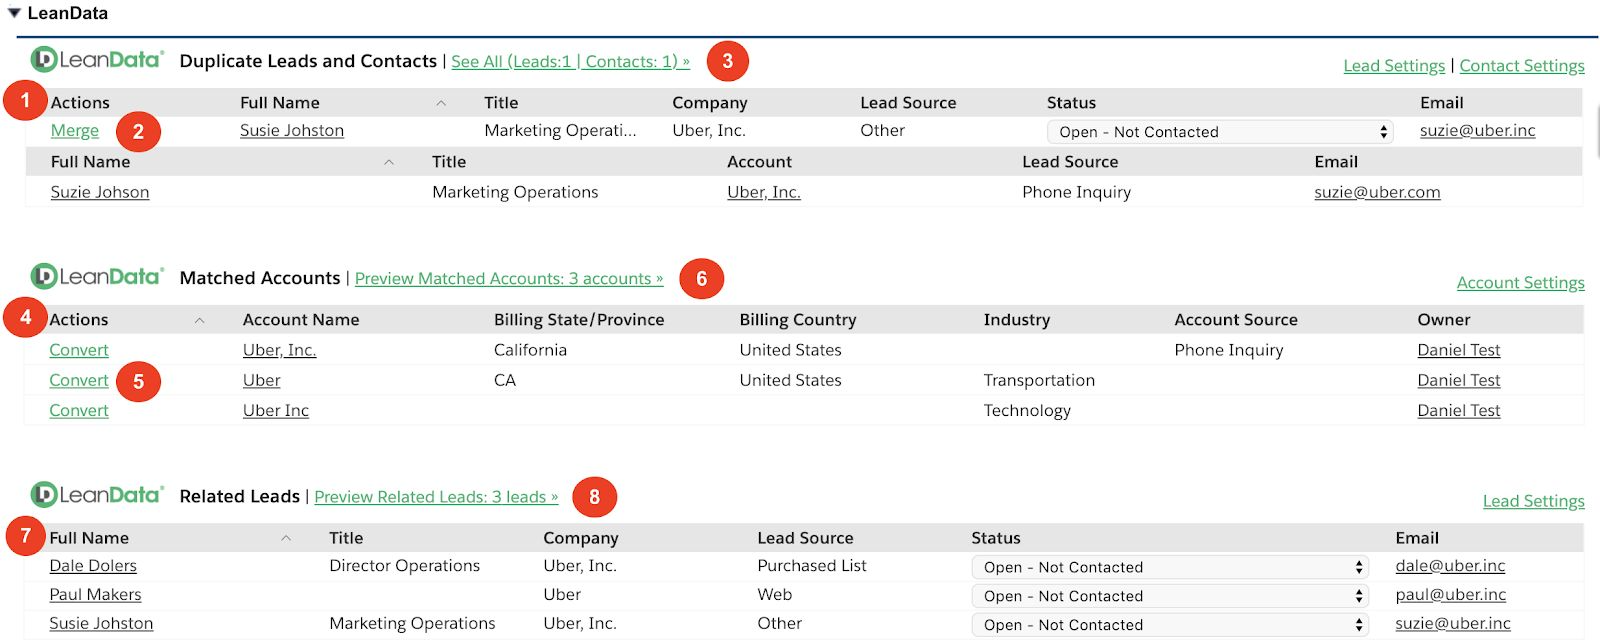Sort Matched Accounts by Actions column arrow
This screenshot has height=644, width=1600.
point(199,320)
